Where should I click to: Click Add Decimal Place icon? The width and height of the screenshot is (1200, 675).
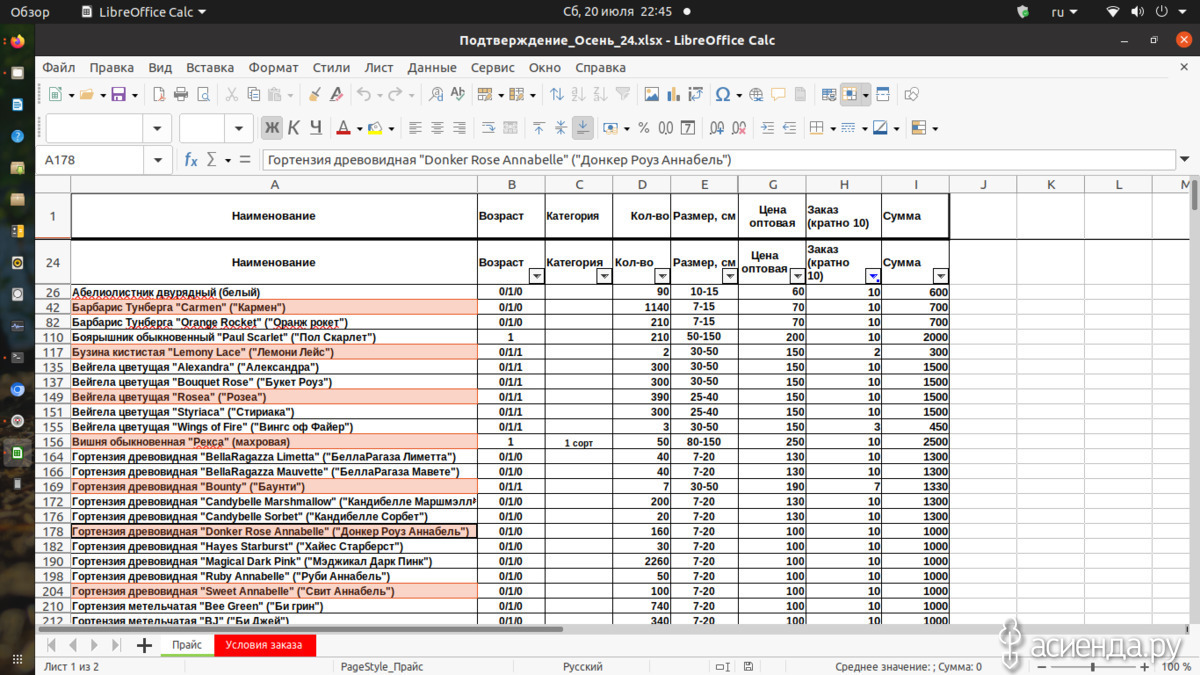pyautogui.click(x=716, y=128)
